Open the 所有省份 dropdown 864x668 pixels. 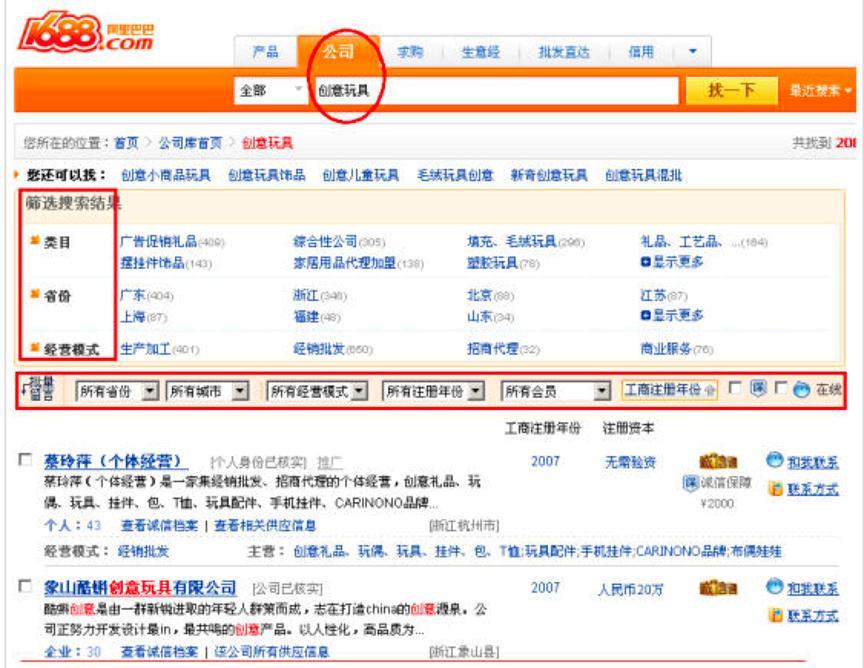coord(117,391)
